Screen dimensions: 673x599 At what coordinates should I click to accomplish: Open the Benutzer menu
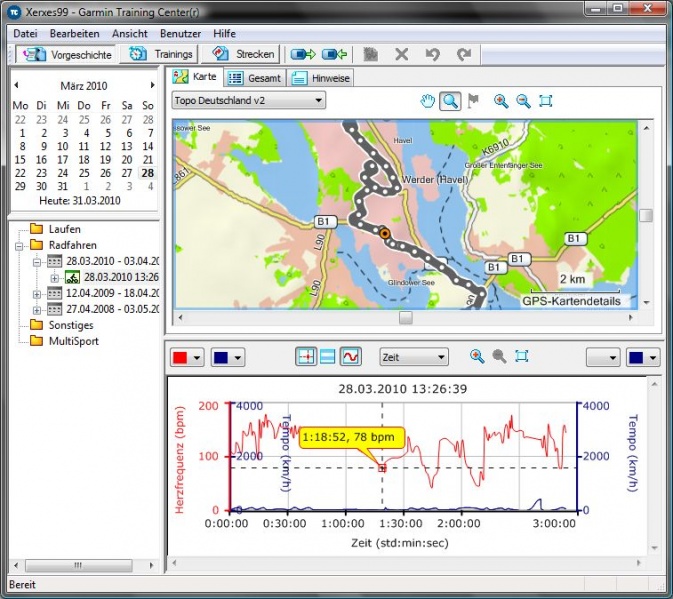tap(180, 33)
